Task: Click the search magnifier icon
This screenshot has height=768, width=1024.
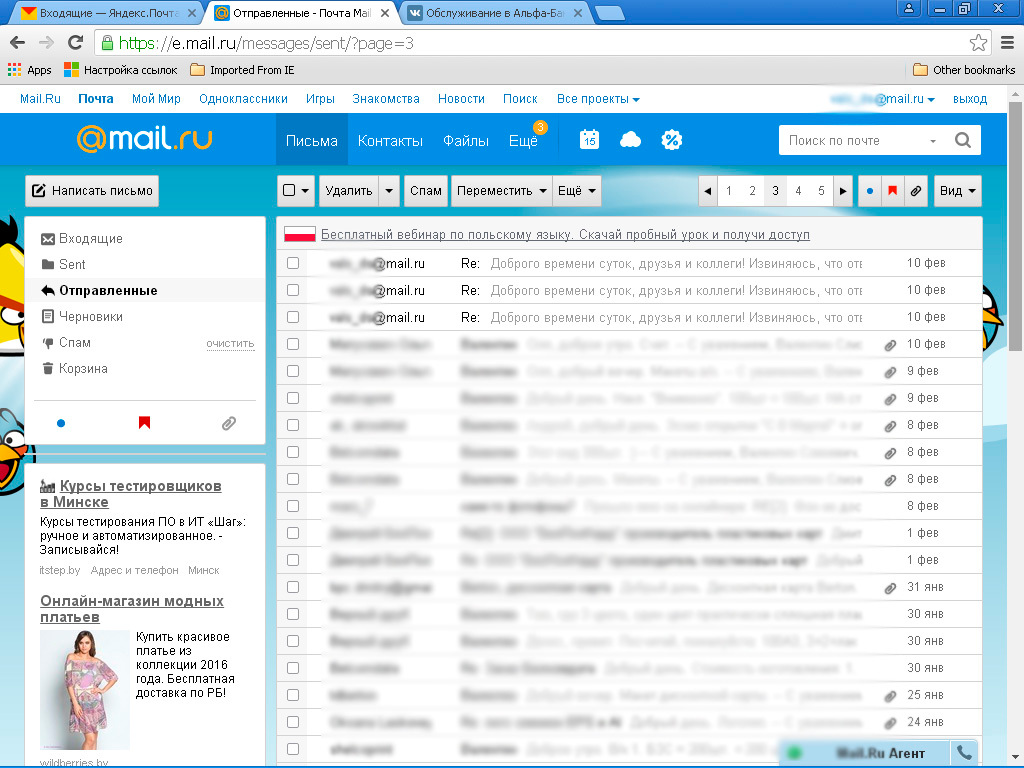Action: (963, 140)
